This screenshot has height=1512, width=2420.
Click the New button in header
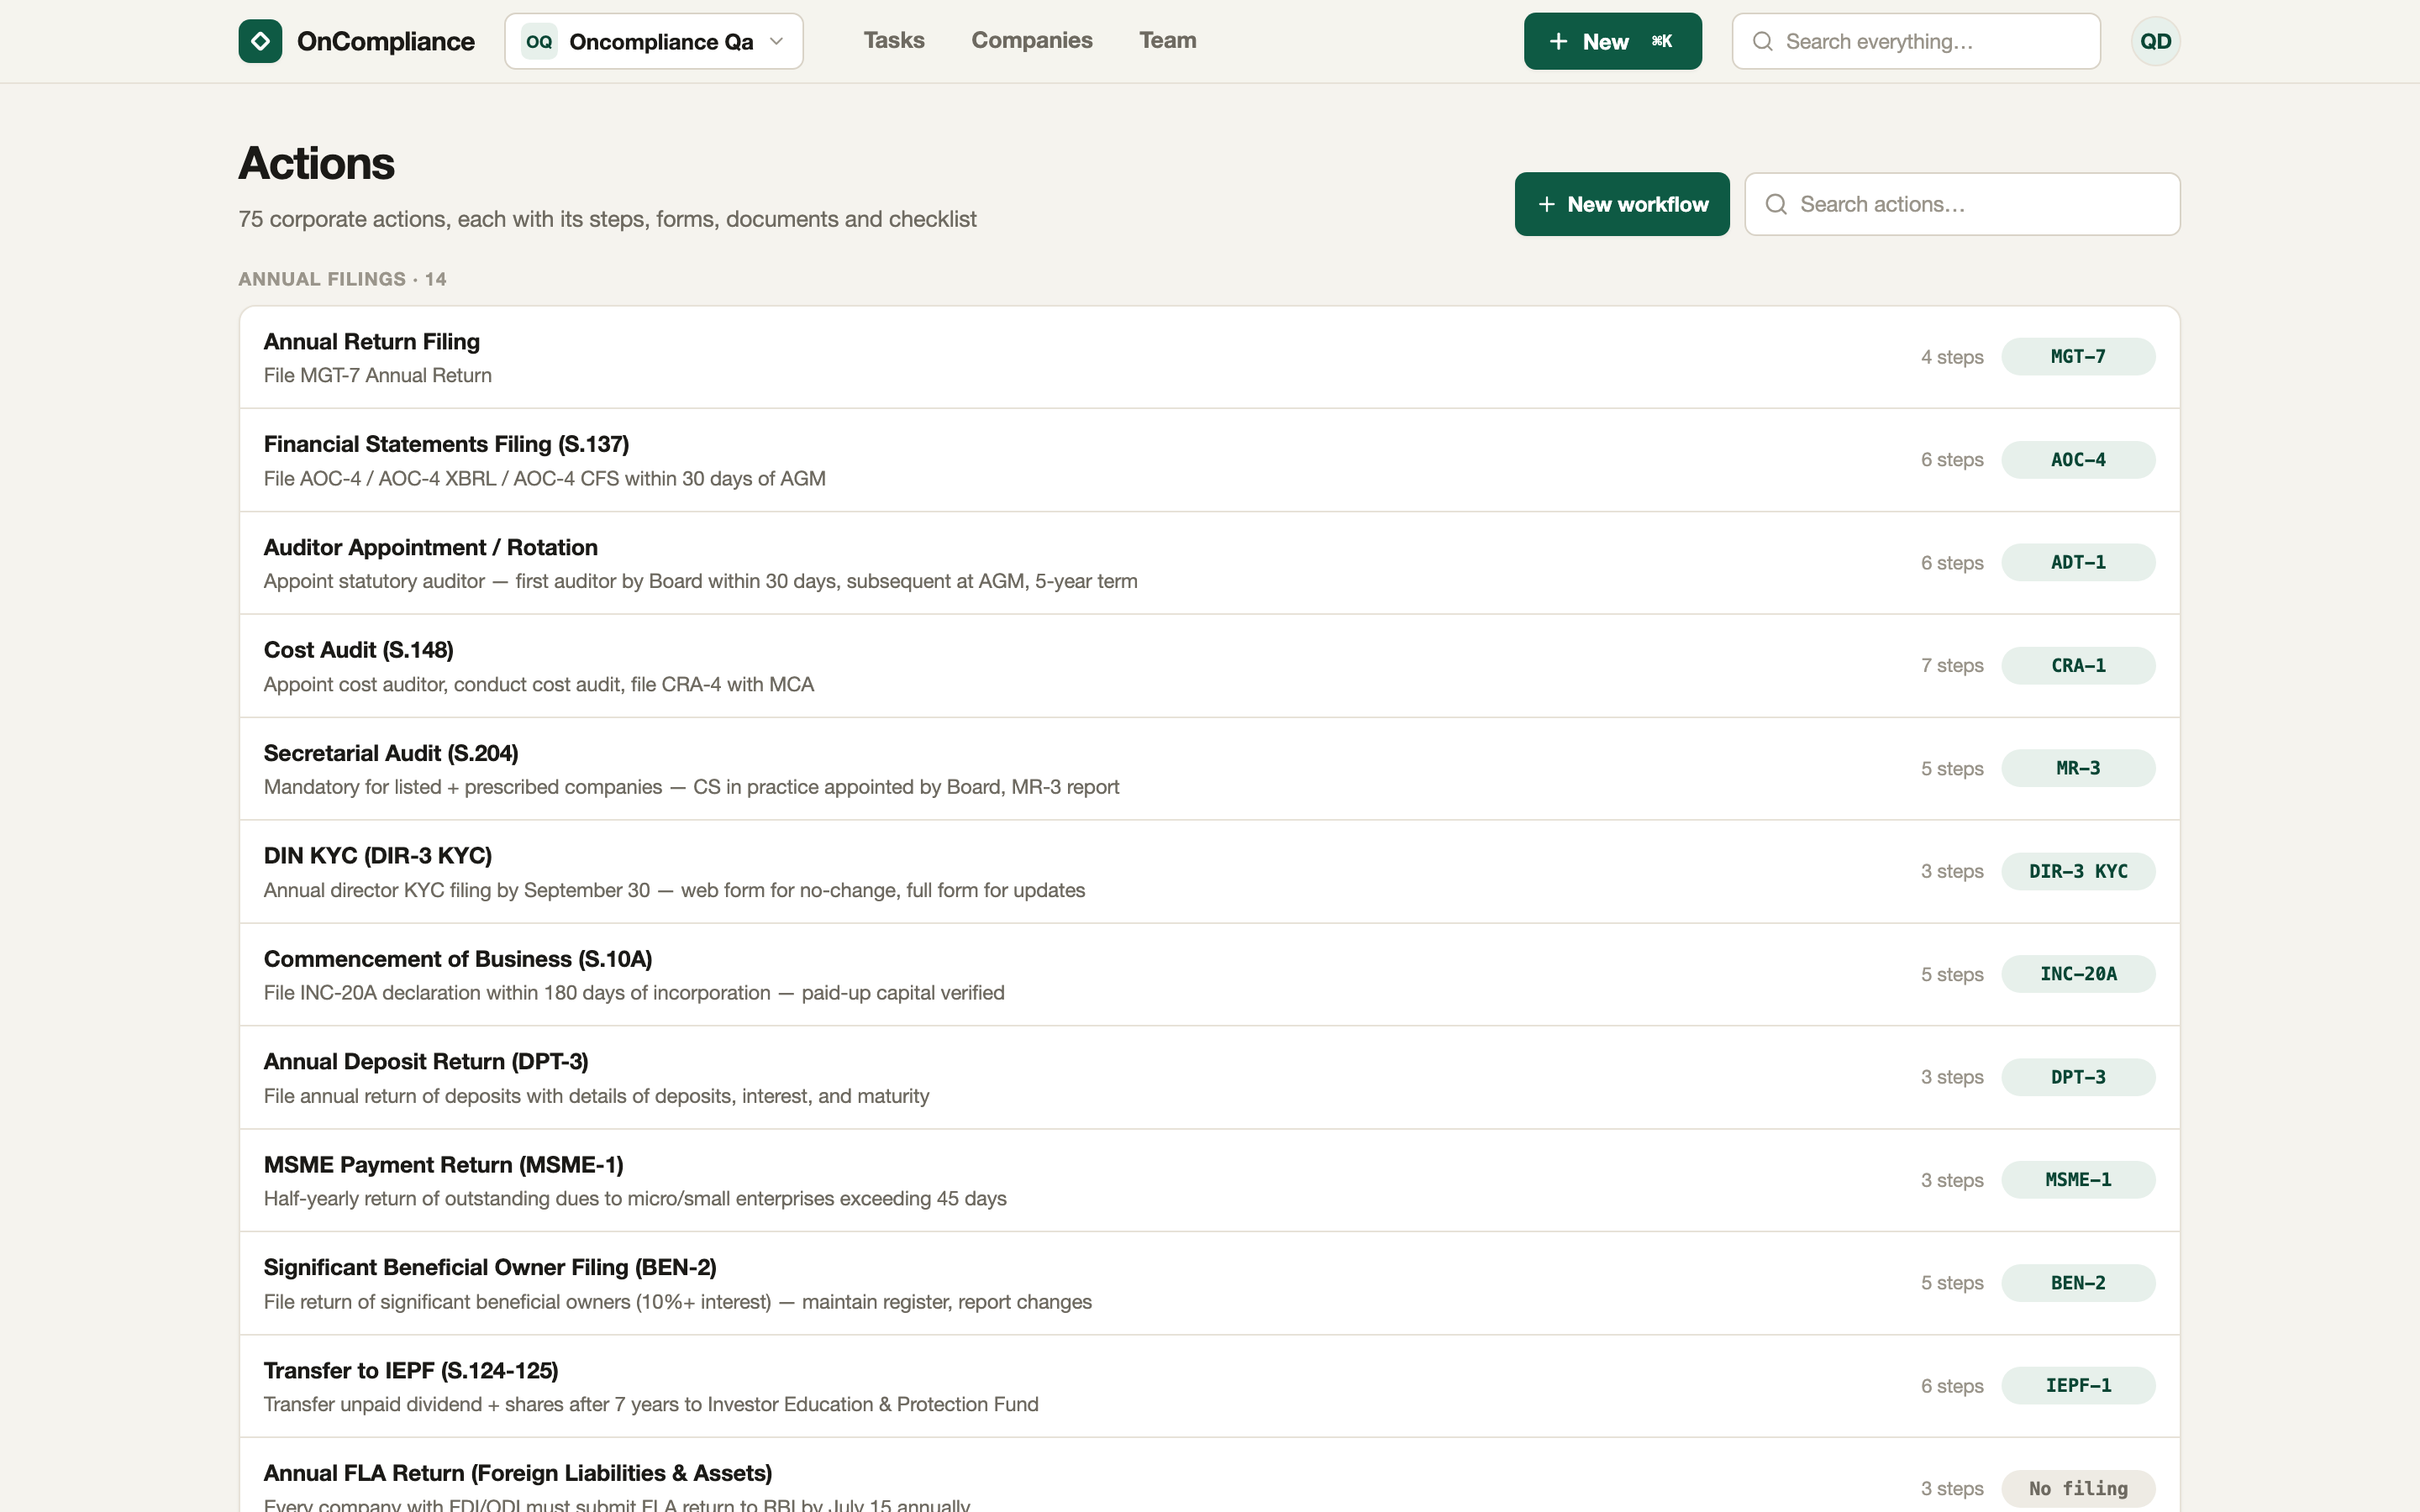1613,41
